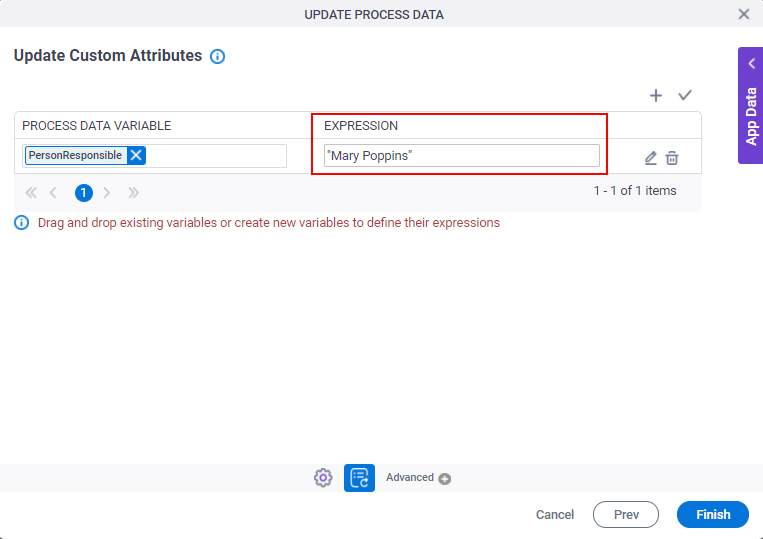Click the Expression field containing "Mary Poppins"

click(462, 156)
